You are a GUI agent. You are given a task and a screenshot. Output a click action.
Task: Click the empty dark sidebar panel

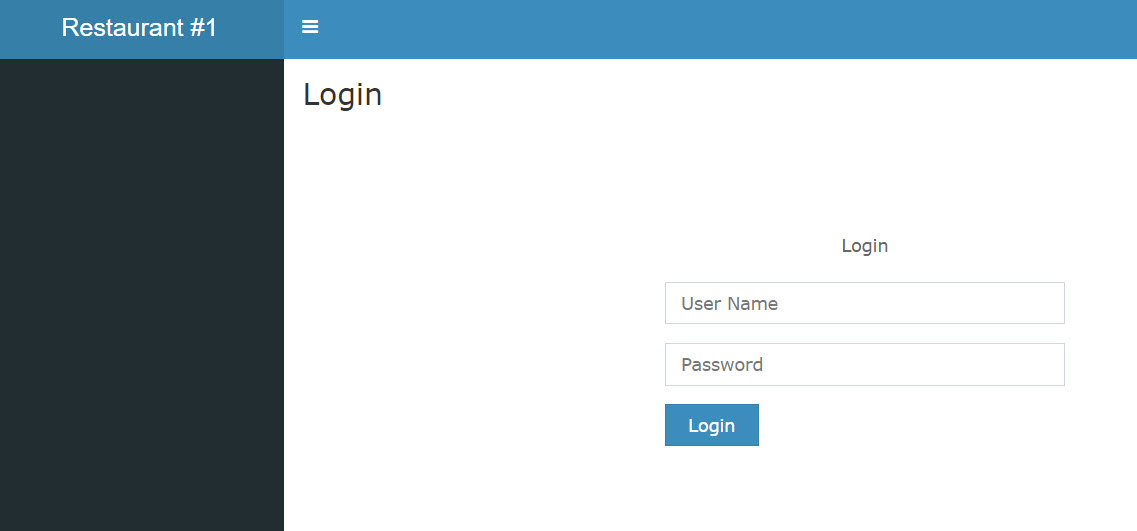click(x=141, y=295)
